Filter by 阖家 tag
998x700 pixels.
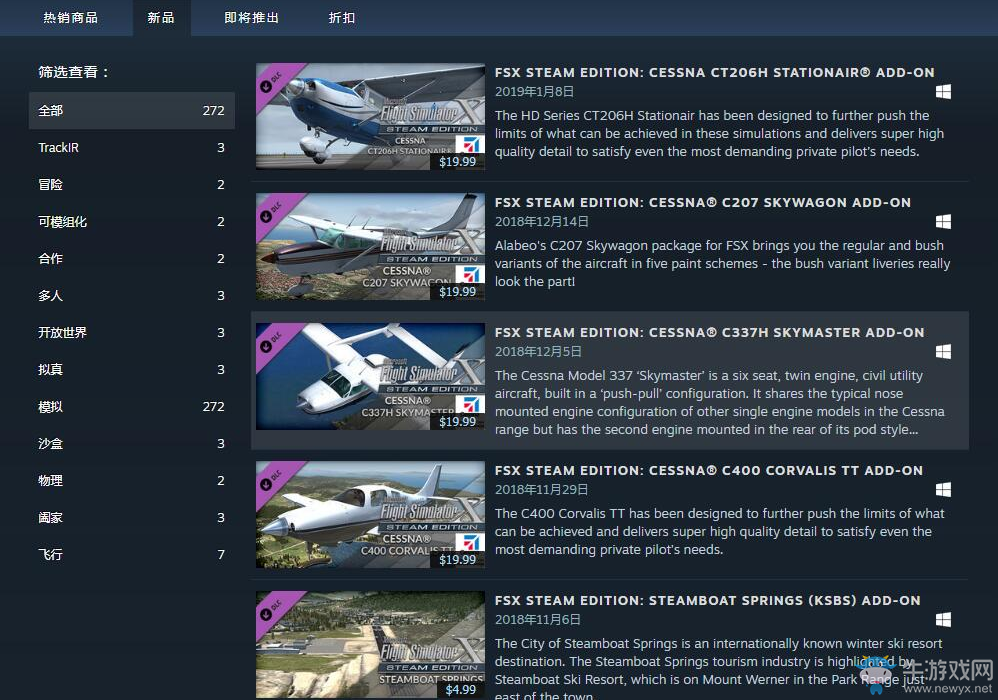tap(132, 517)
